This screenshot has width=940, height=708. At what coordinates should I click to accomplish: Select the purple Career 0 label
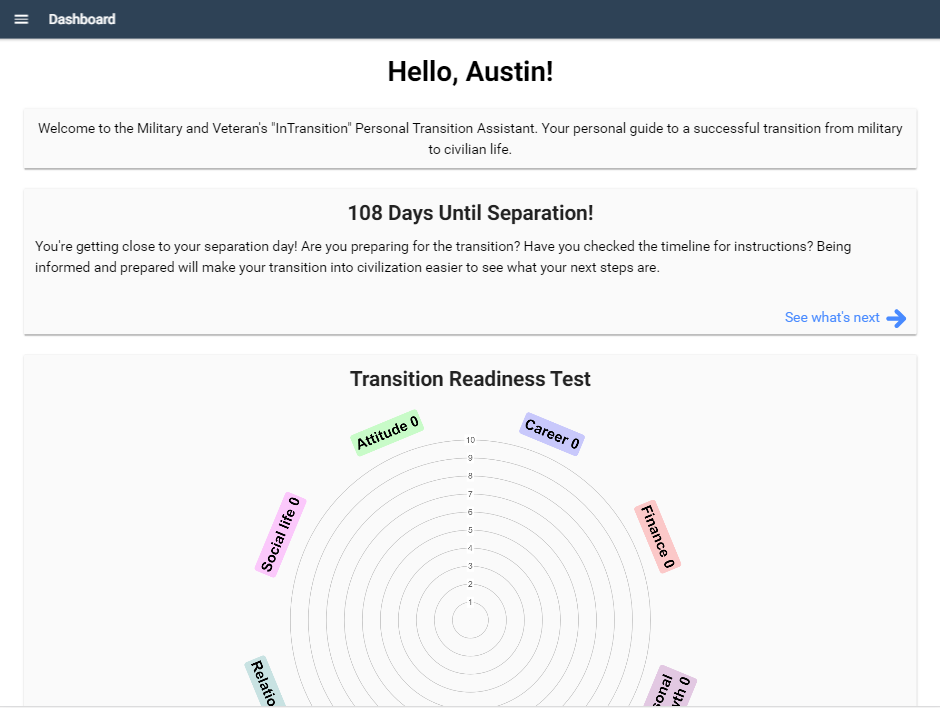(552, 434)
